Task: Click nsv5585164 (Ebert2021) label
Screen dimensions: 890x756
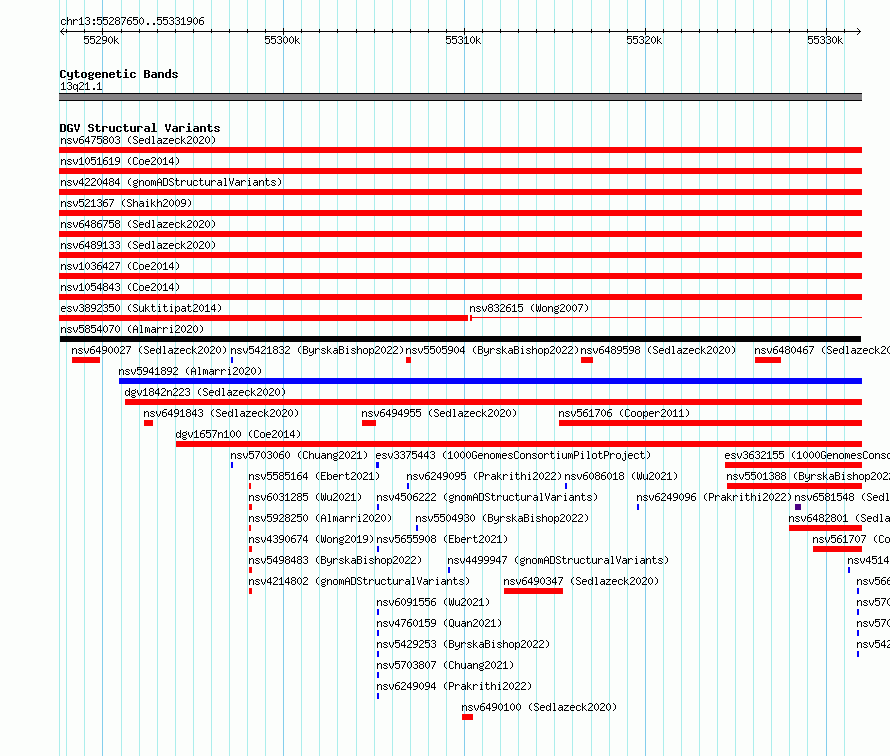Action: click(x=314, y=476)
